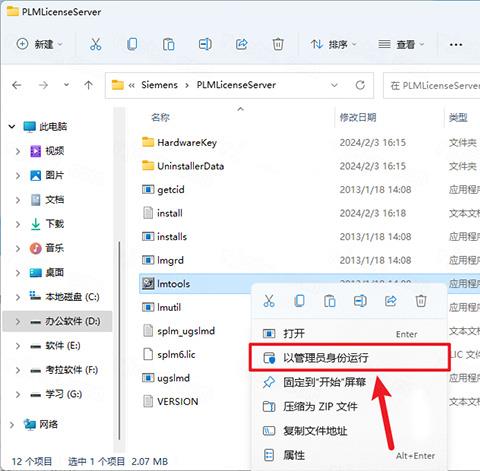
Task: Click the Copy icon in the context menu
Action: pos(299,301)
